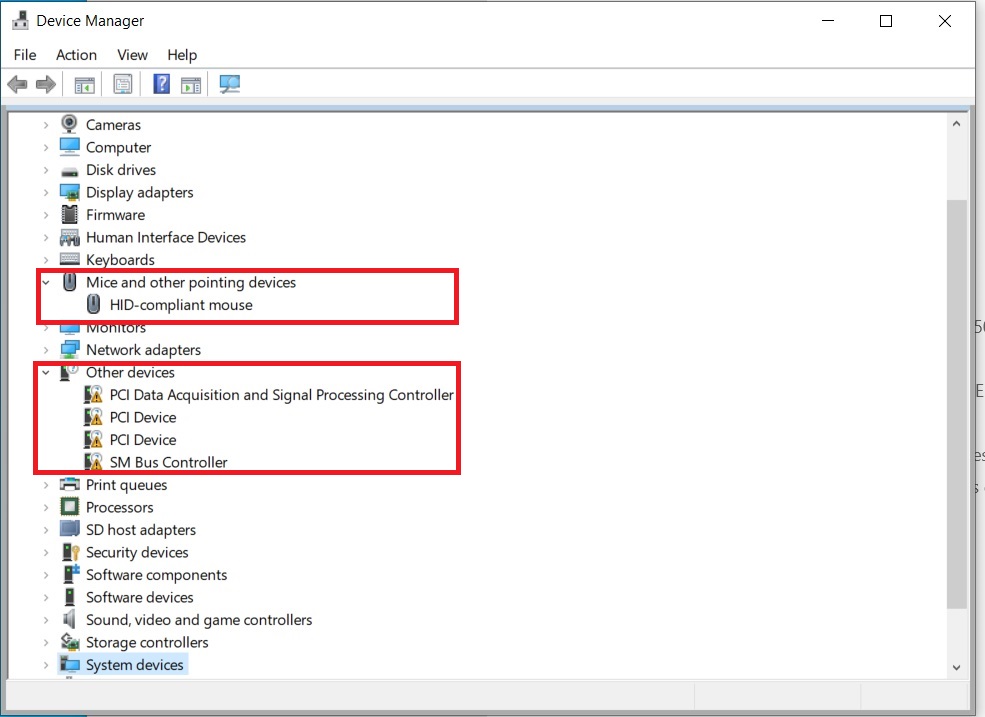The image size is (985, 717).
Task: Expand the Sound, video and game controllers category
Action: click(x=47, y=619)
